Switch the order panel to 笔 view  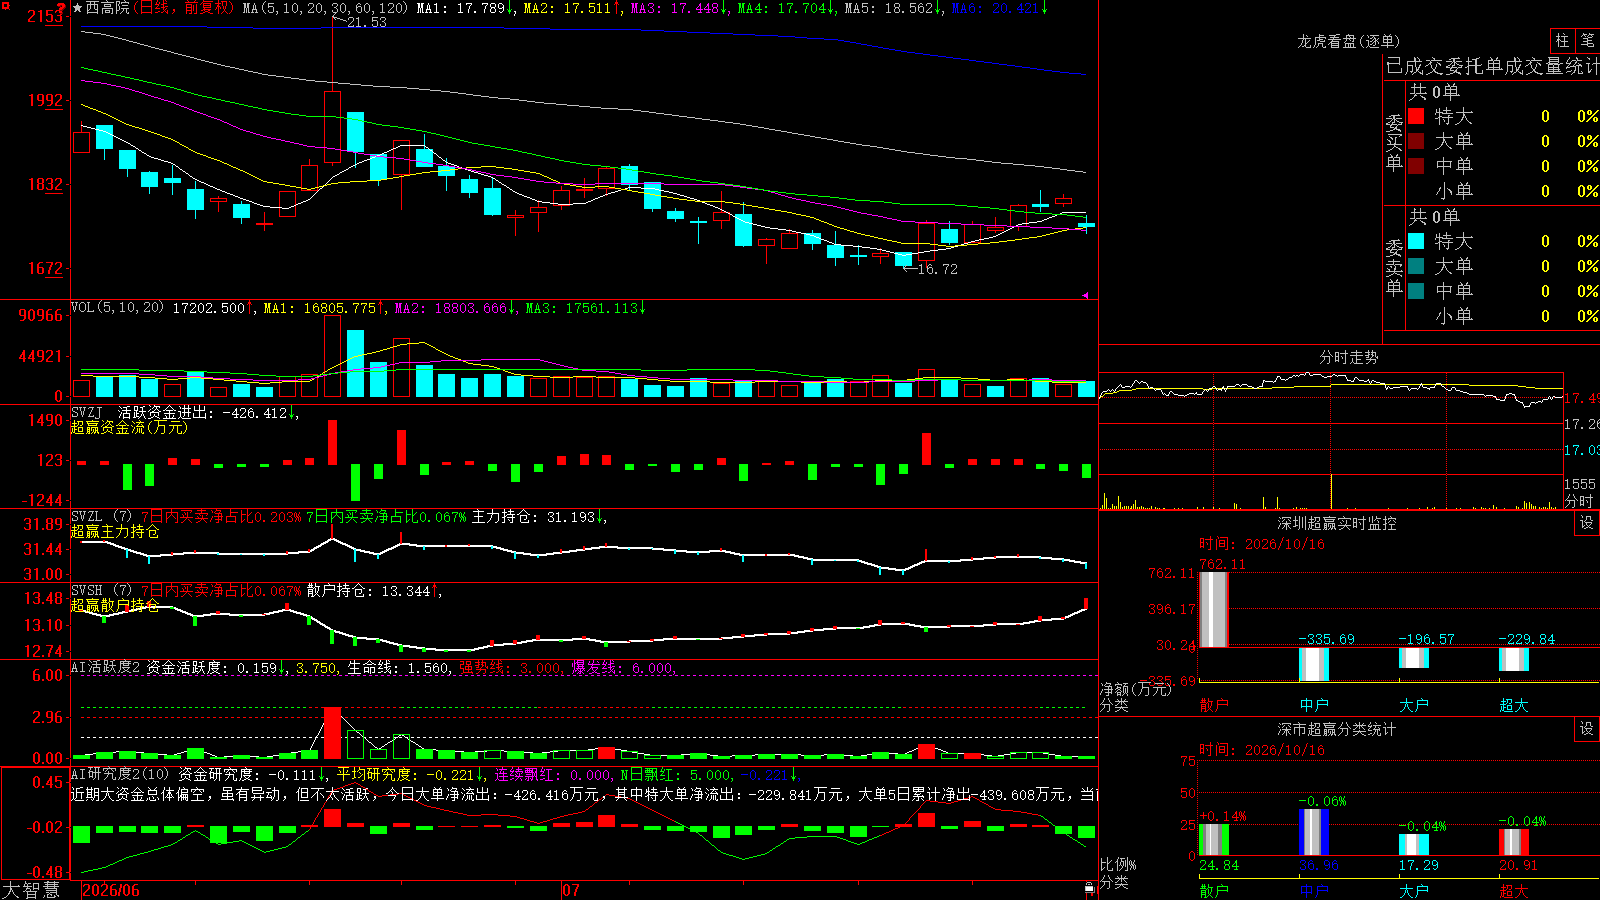(x=1587, y=41)
